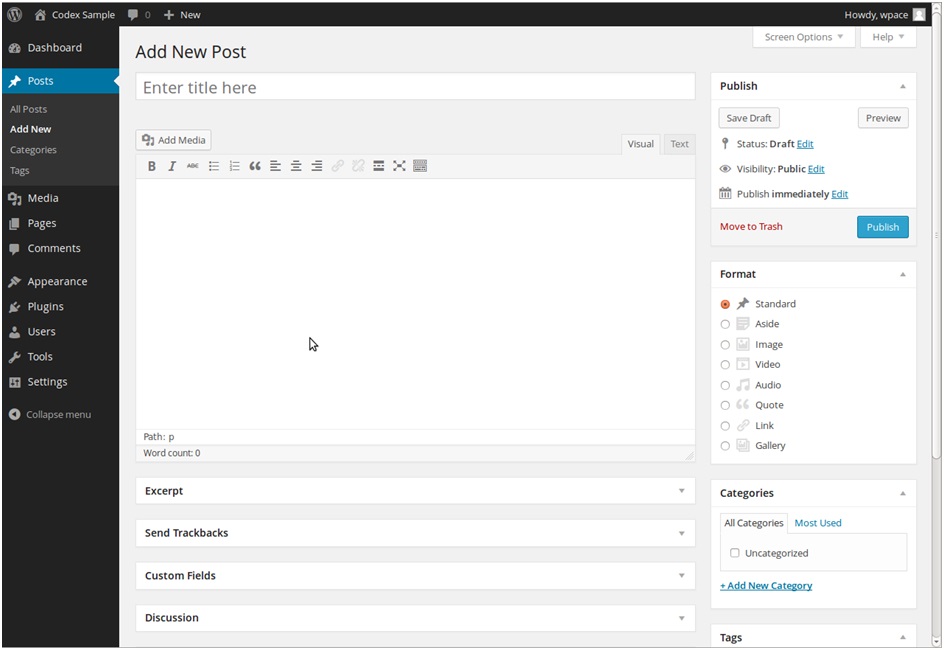Viewport: 944px width, 650px height.
Task: Click the post title input field
Action: 415,88
